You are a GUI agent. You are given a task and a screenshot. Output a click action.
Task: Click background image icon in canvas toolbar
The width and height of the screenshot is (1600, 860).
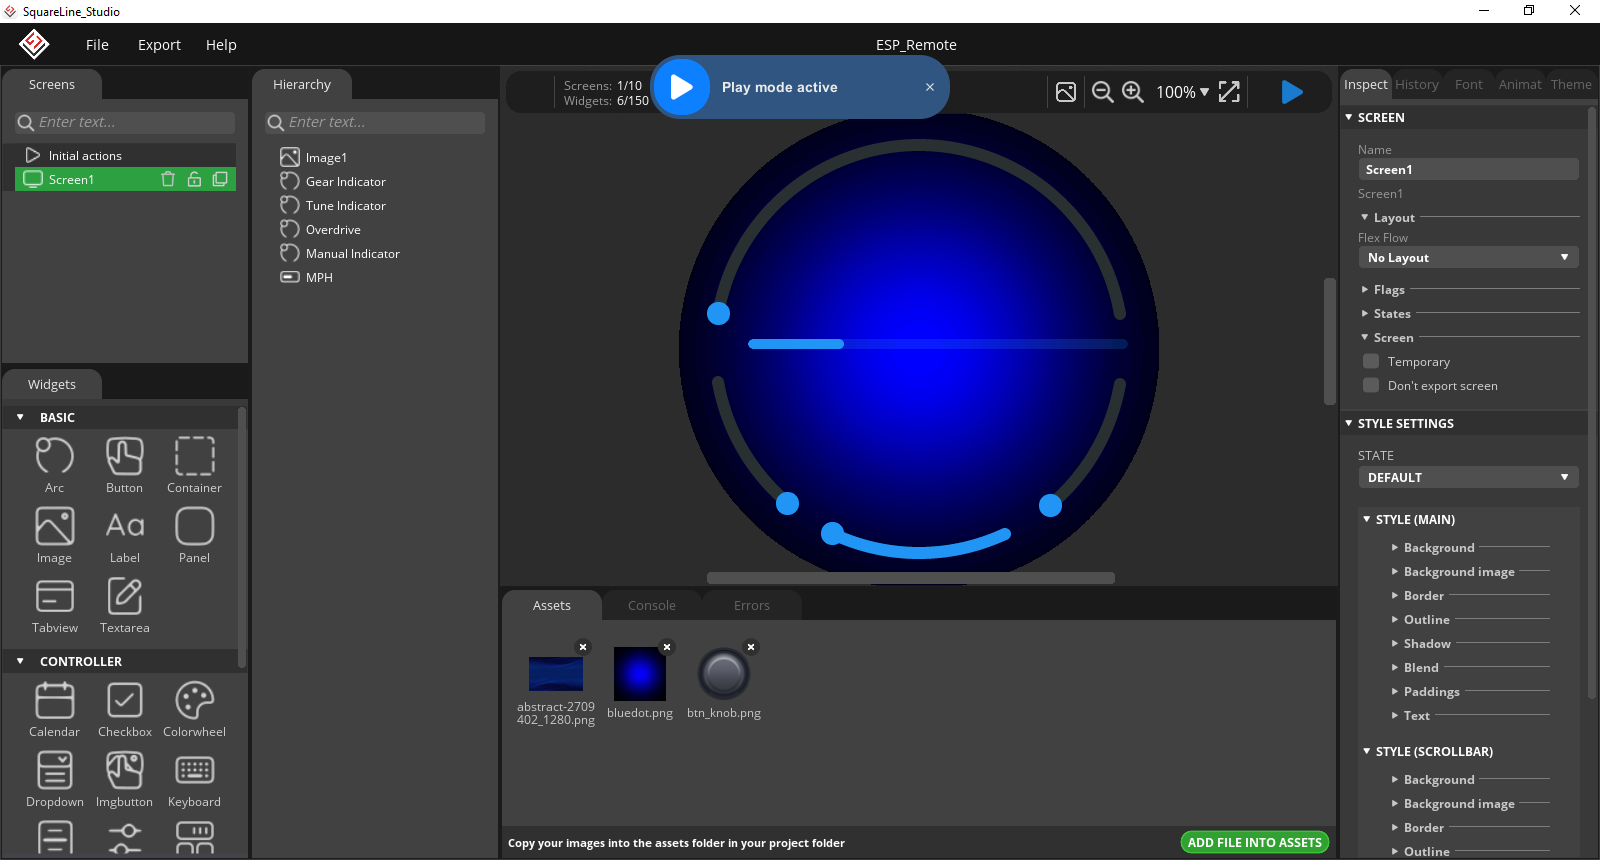(x=1066, y=92)
